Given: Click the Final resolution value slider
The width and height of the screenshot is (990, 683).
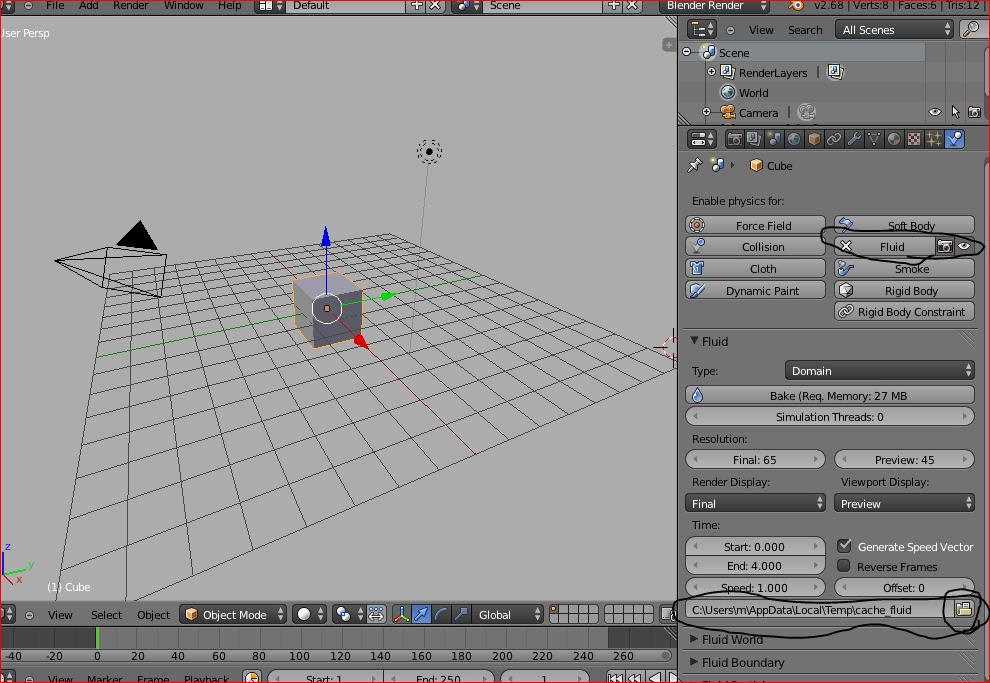Looking at the screenshot, I should (755, 459).
